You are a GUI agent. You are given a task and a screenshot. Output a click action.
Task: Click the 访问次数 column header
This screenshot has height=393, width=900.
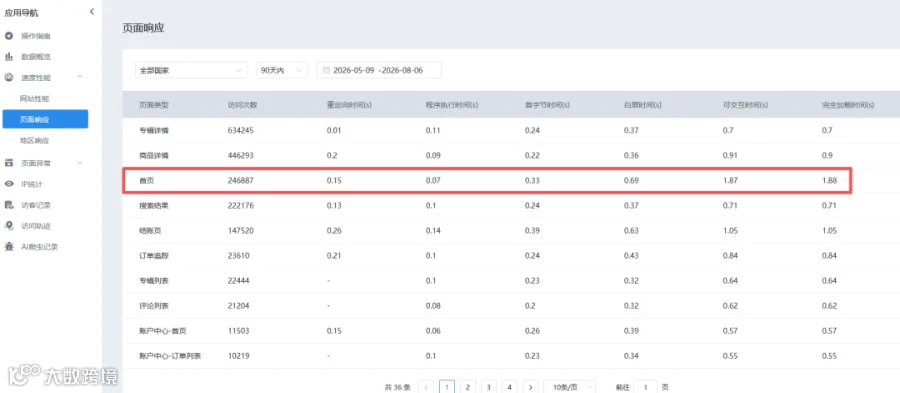[x=242, y=105]
